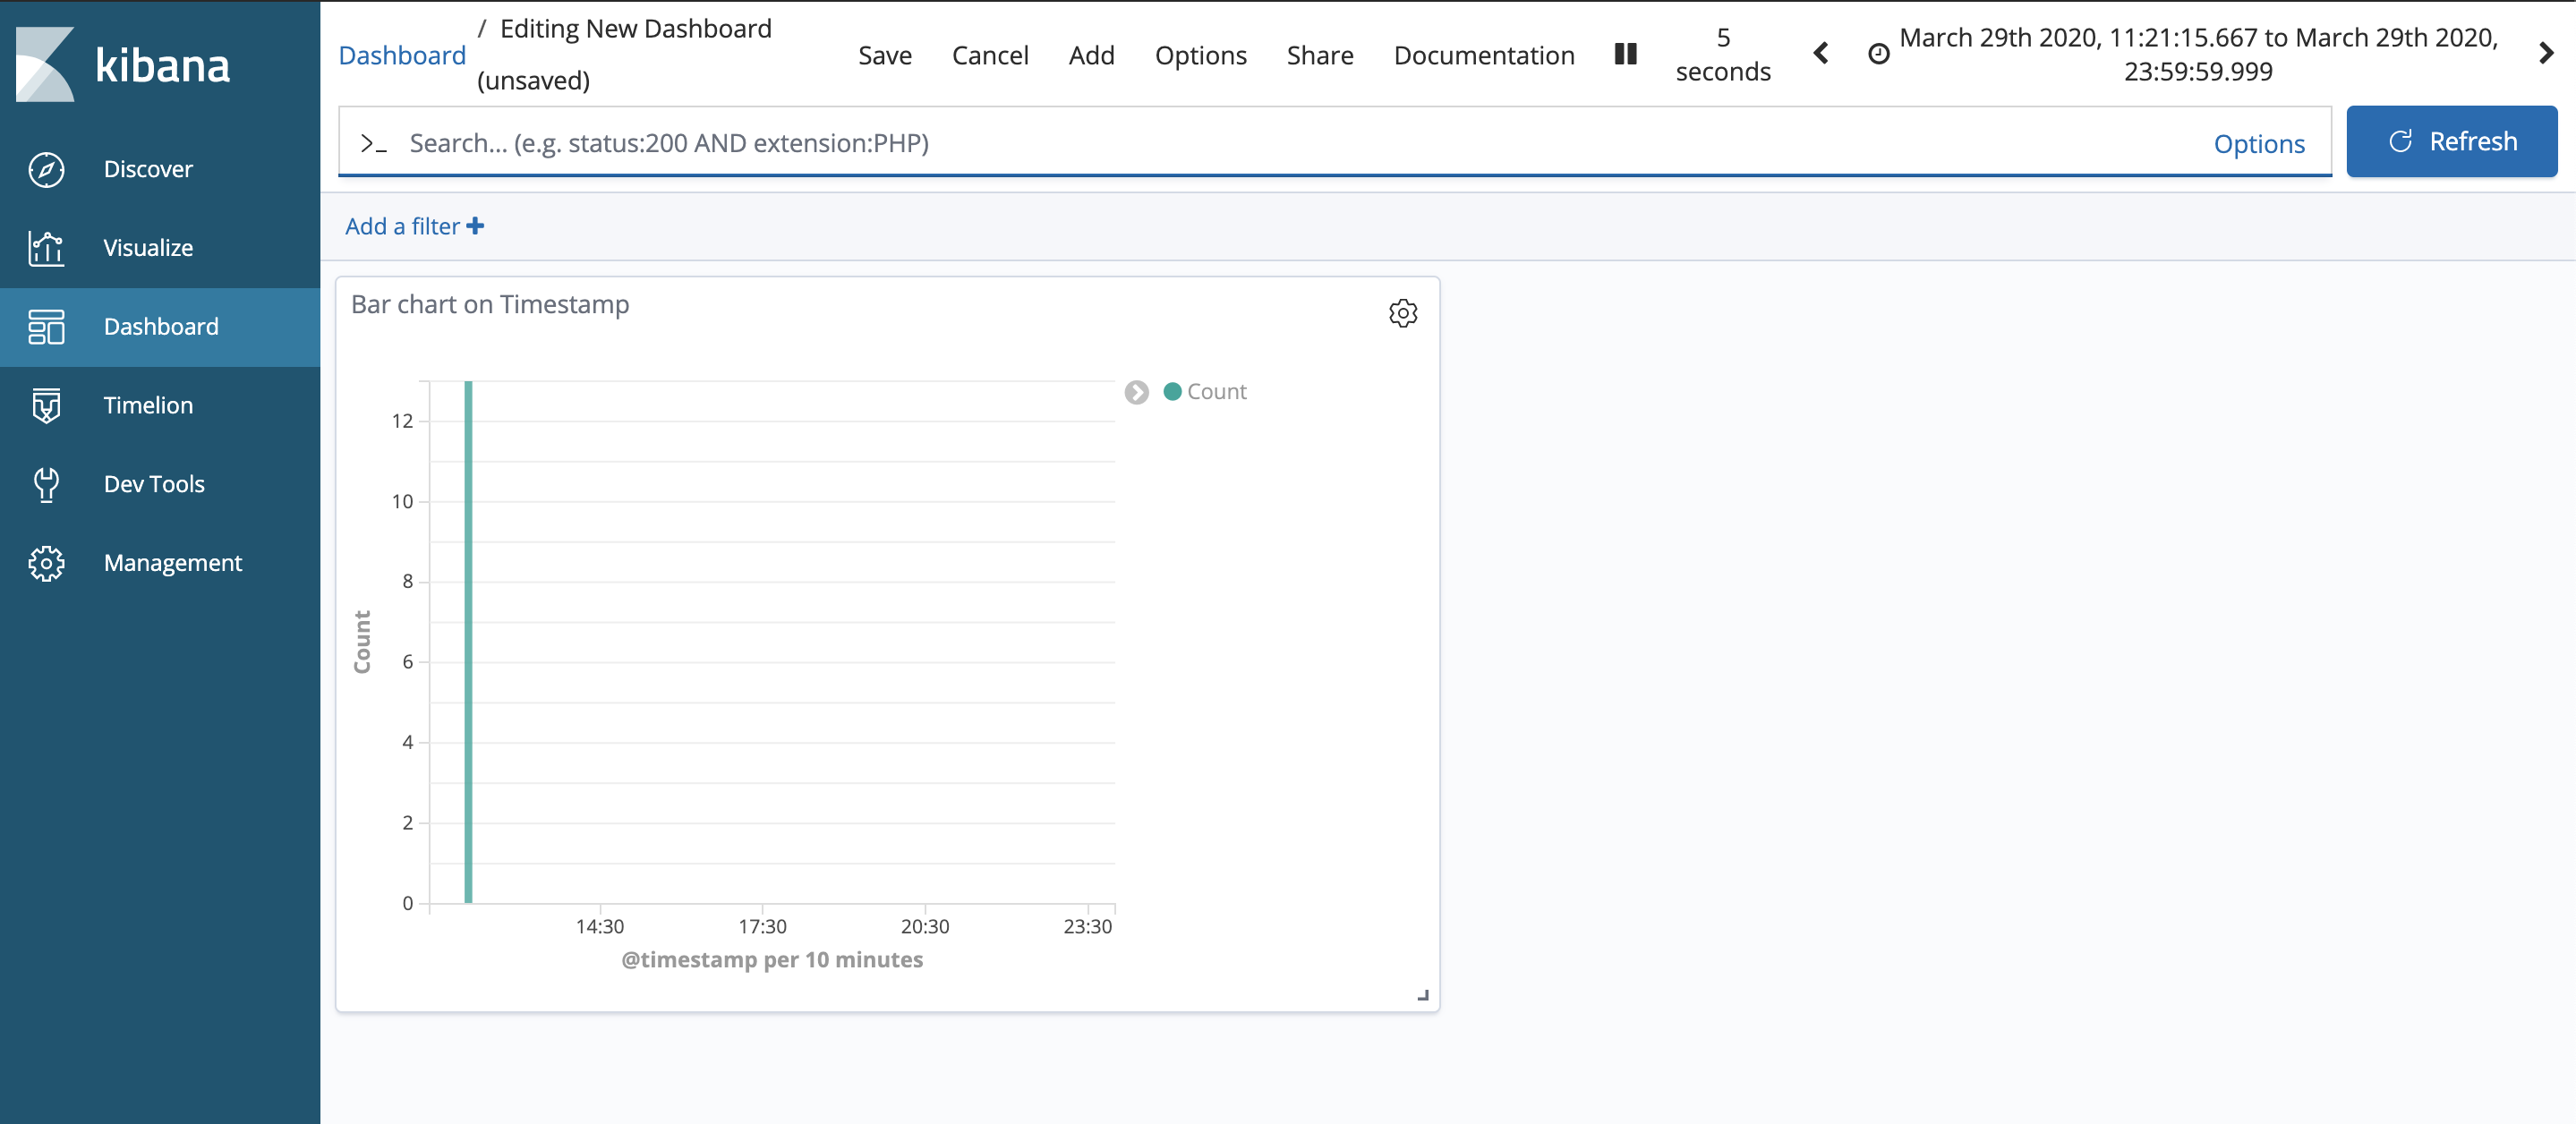Pause the auto-refresh interval
The width and height of the screenshot is (2576, 1124).
pyautogui.click(x=1625, y=55)
